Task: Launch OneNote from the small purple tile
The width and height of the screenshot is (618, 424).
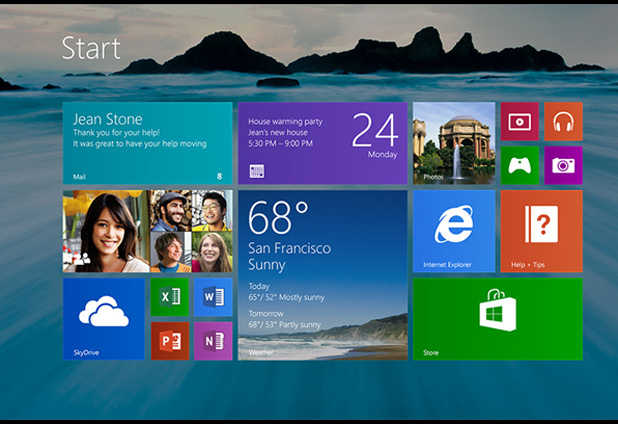Action: tap(212, 340)
